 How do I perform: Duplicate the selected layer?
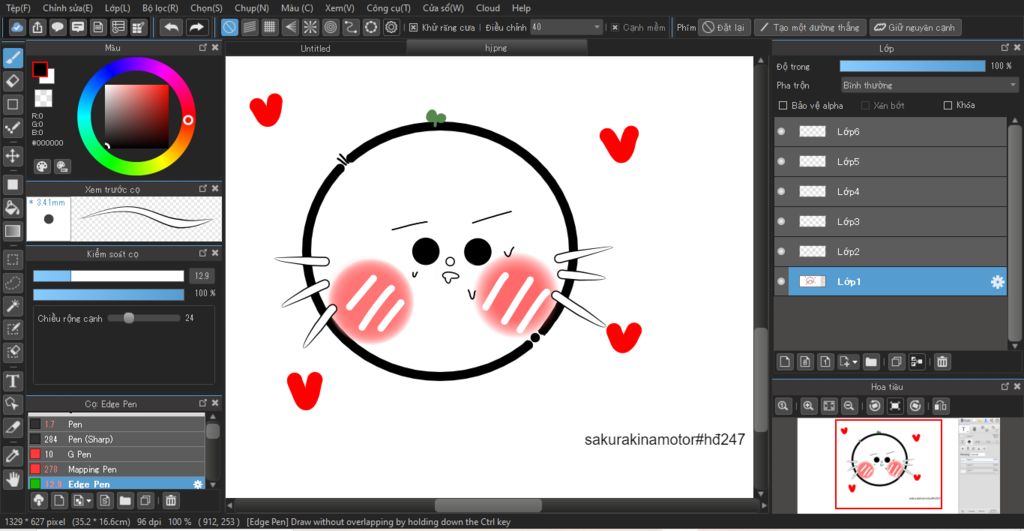(897, 362)
